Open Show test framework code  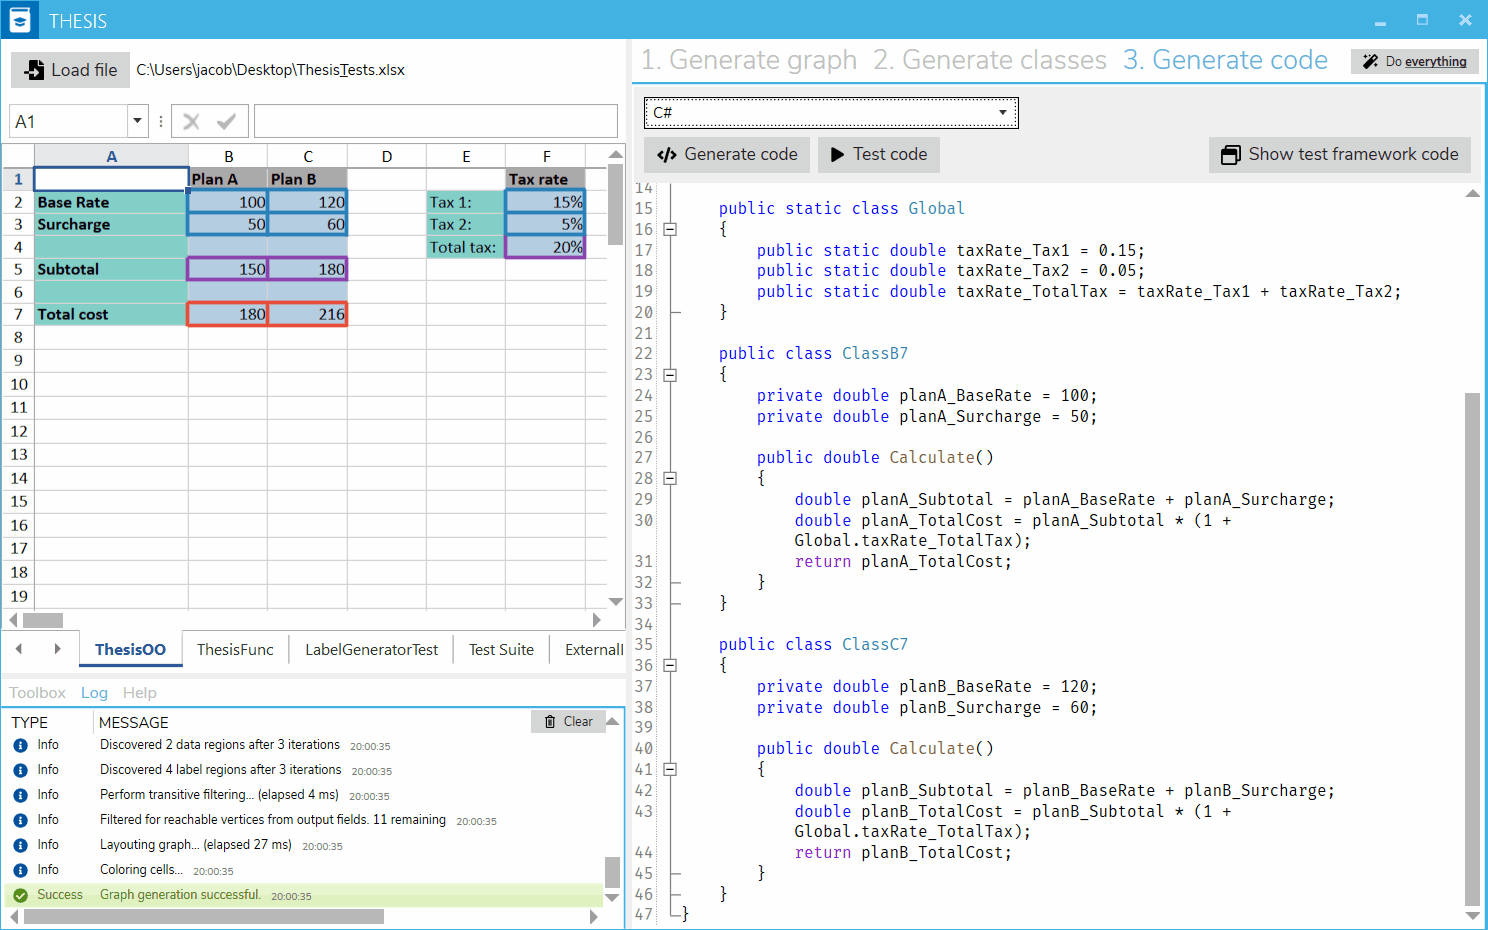(1339, 154)
